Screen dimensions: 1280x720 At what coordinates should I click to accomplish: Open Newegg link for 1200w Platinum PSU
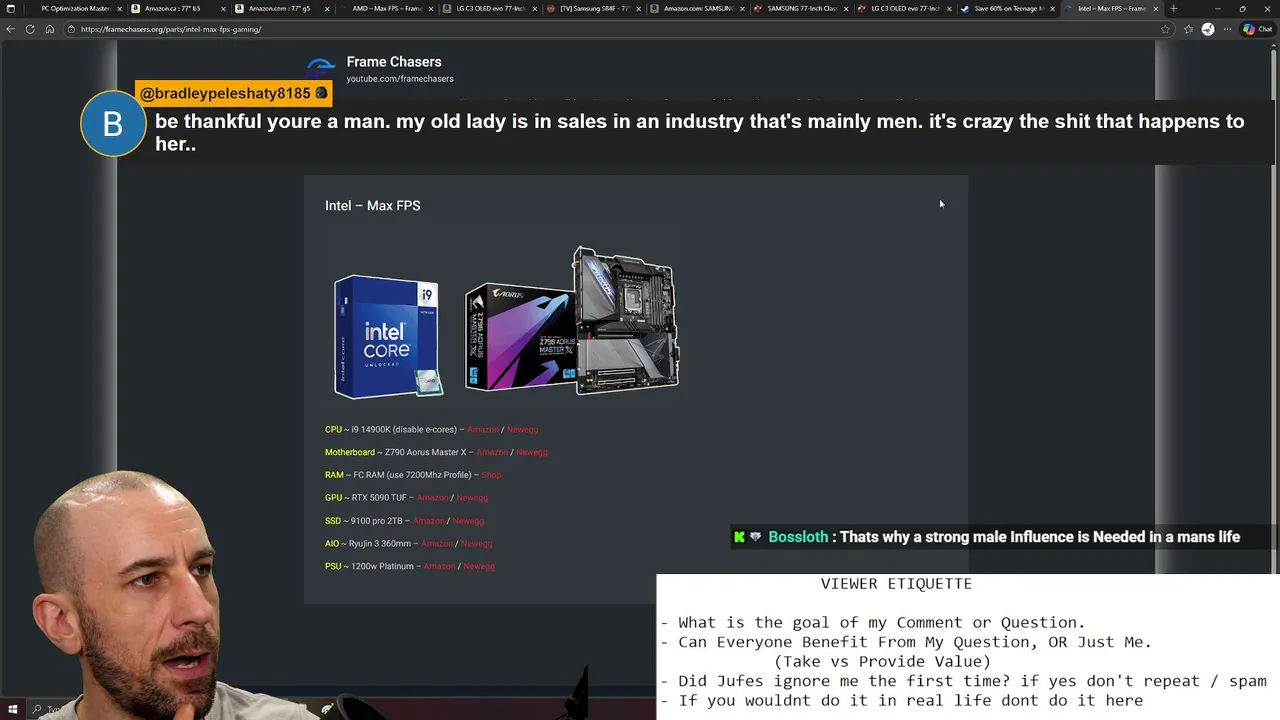click(479, 567)
